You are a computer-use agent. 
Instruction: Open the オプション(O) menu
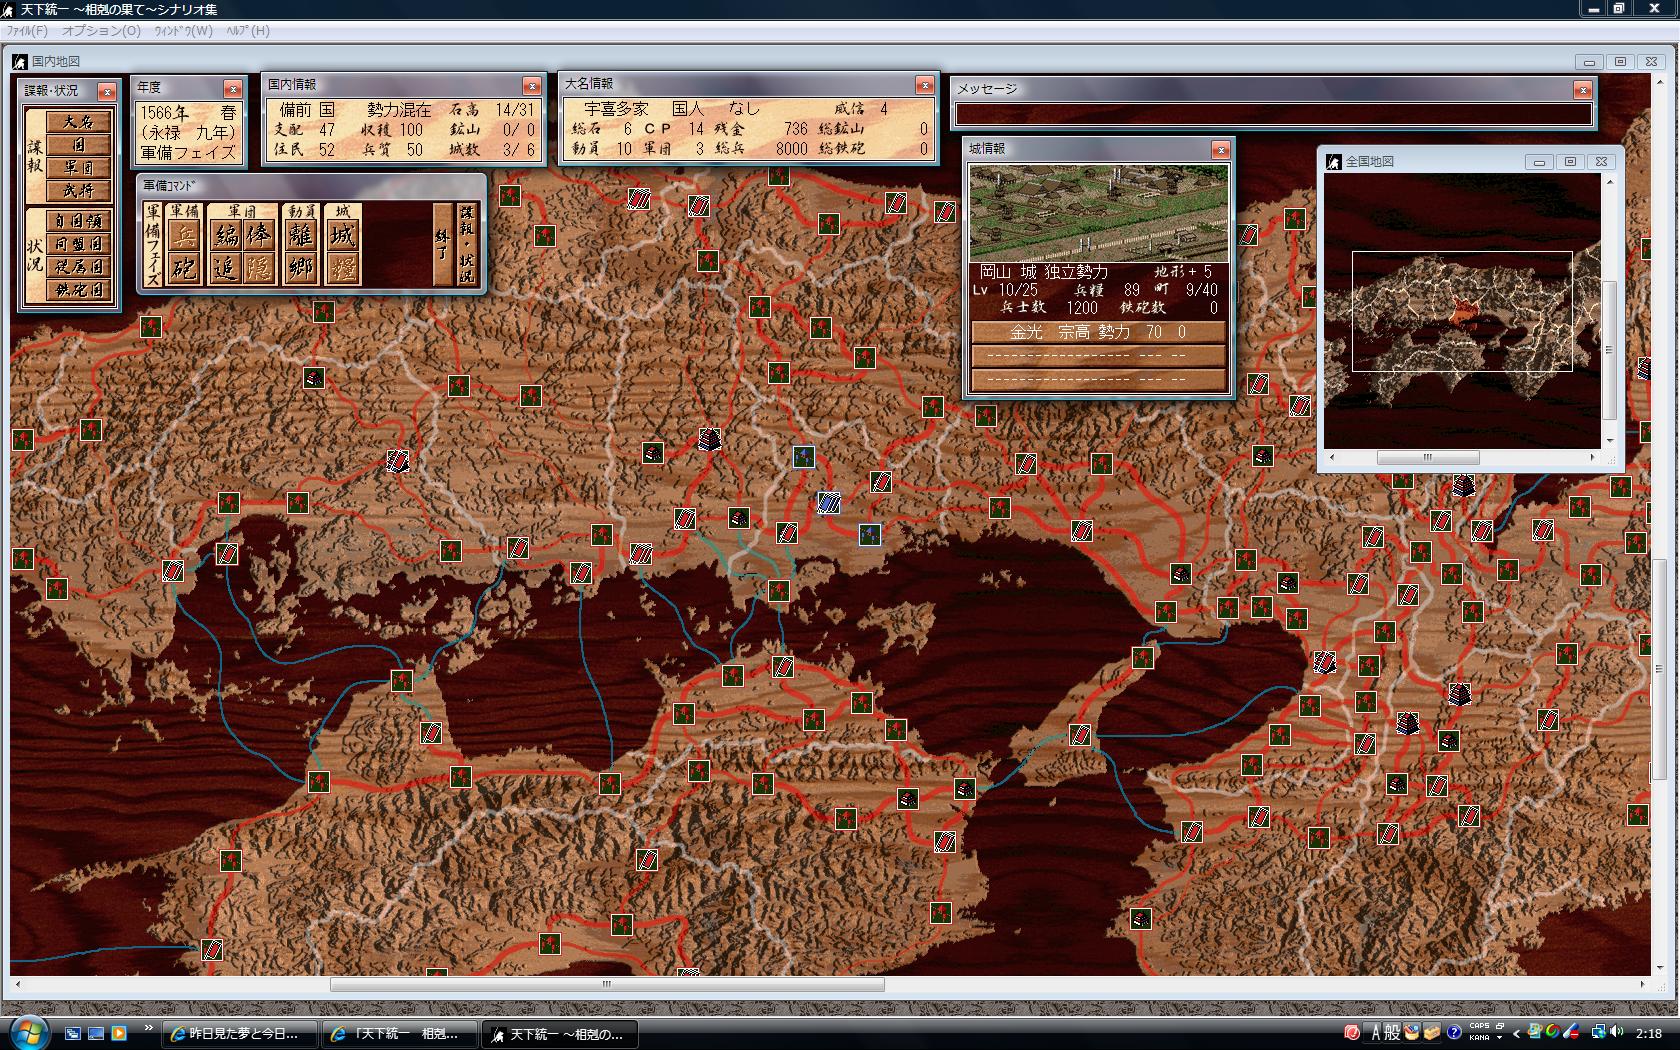pos(101,31)
